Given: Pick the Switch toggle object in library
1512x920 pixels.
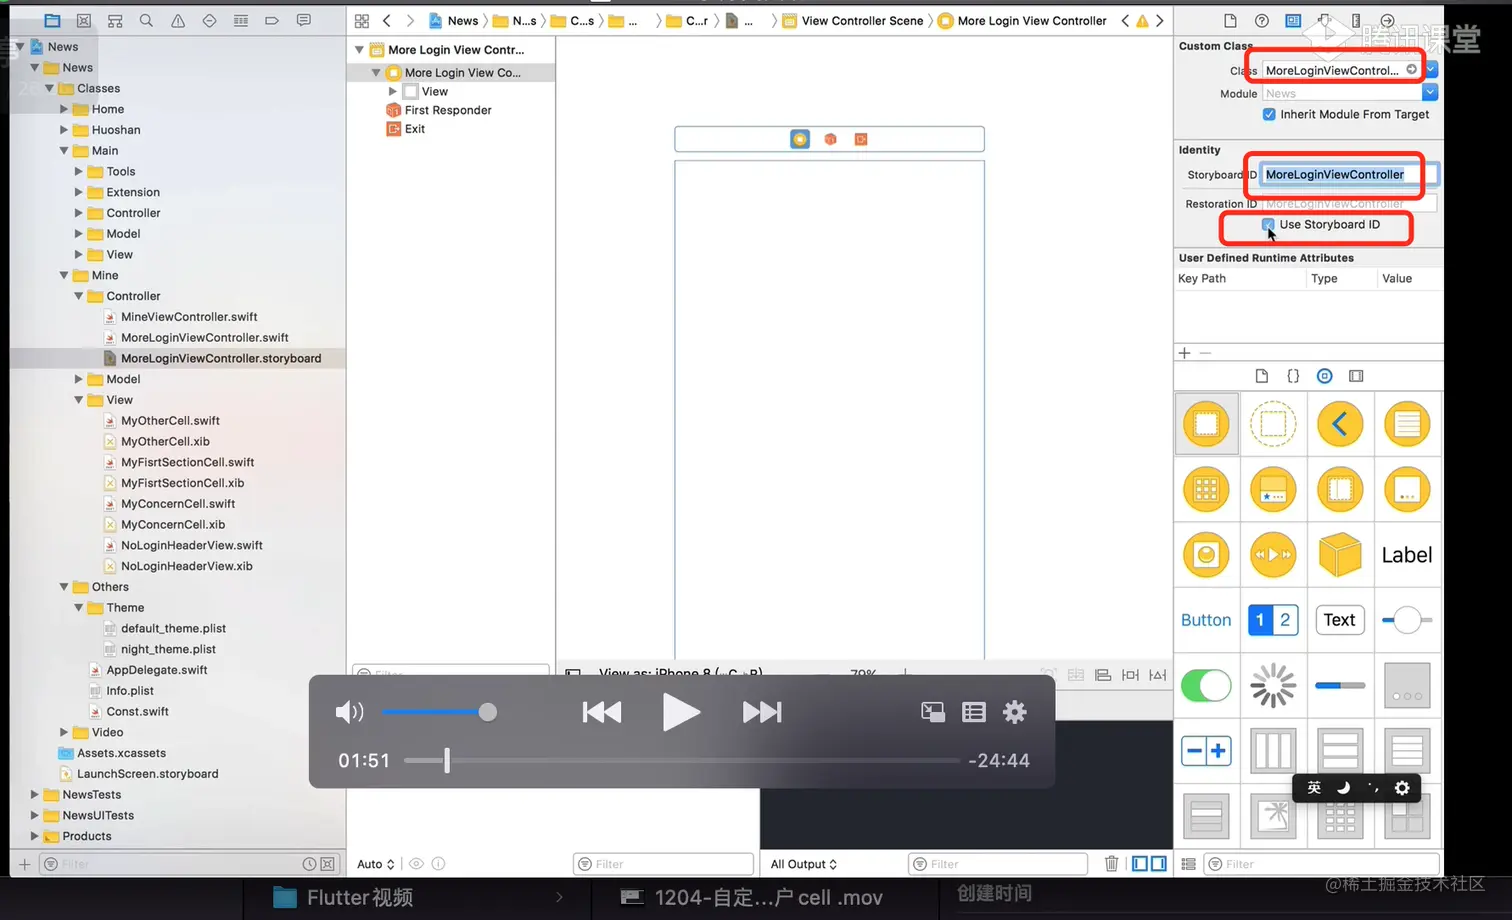Looking at the screenshot, I should 1206,686.
